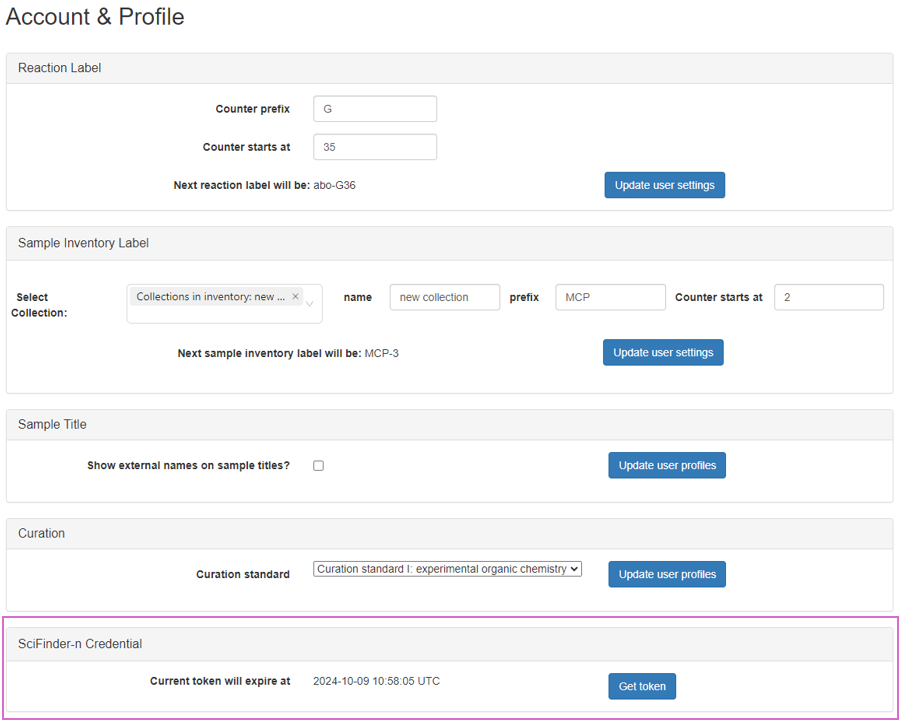Click Update user profiles in Curation section
902x722 pixels.
click(x=667, y=574)
